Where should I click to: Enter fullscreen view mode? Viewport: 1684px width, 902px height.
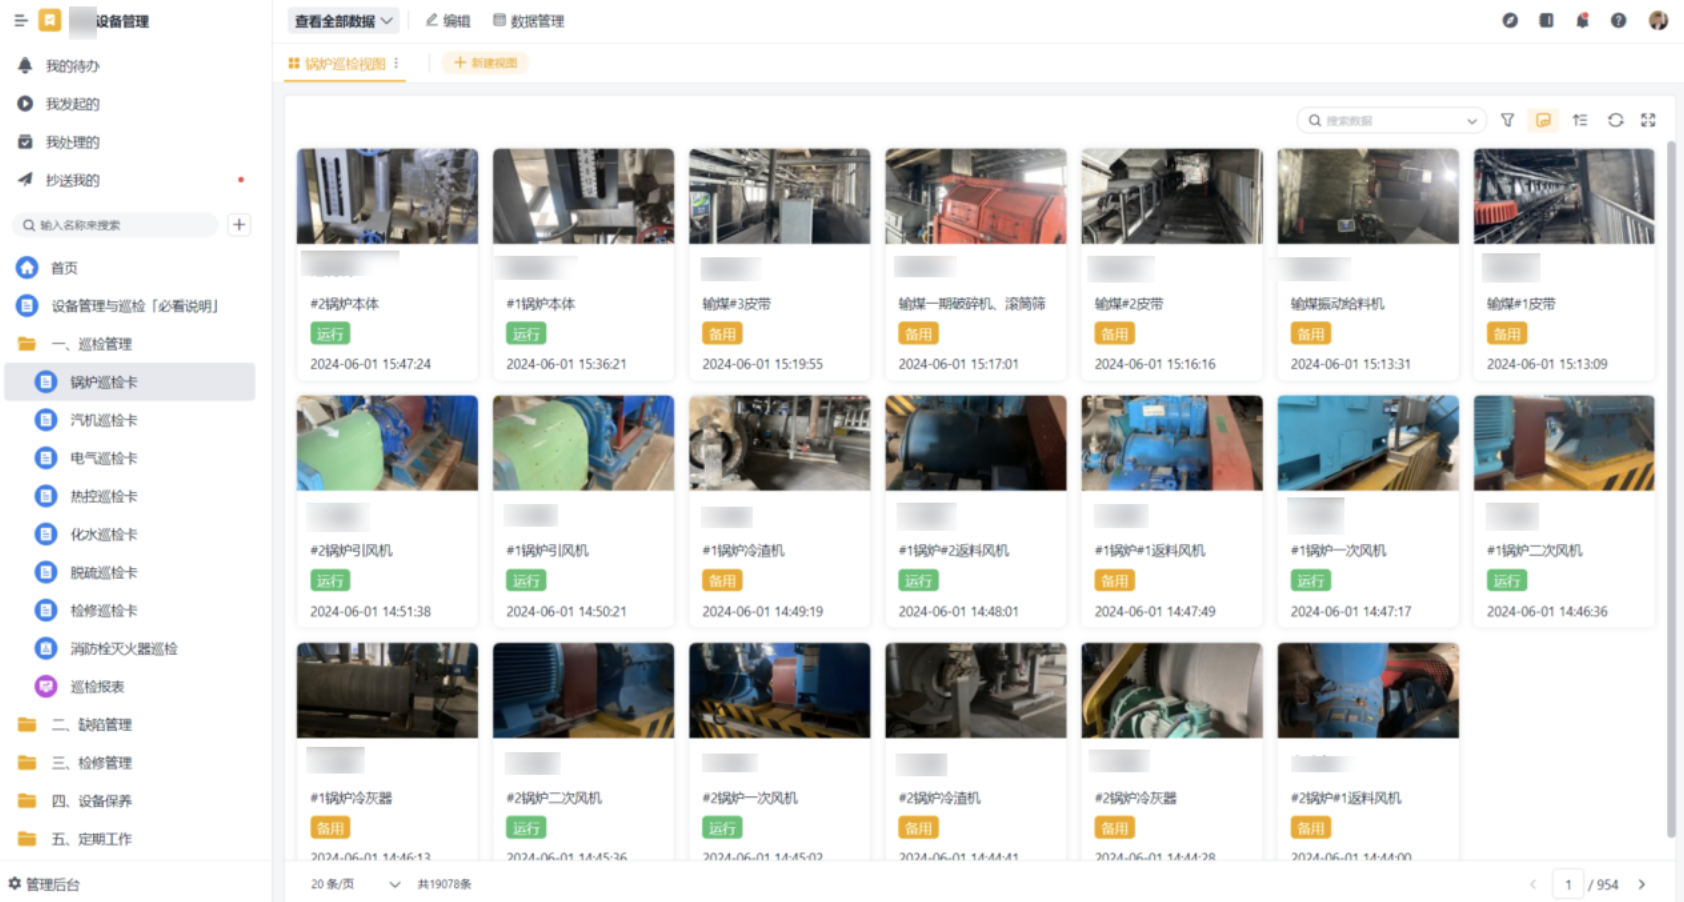click(x=1648, y=120)
